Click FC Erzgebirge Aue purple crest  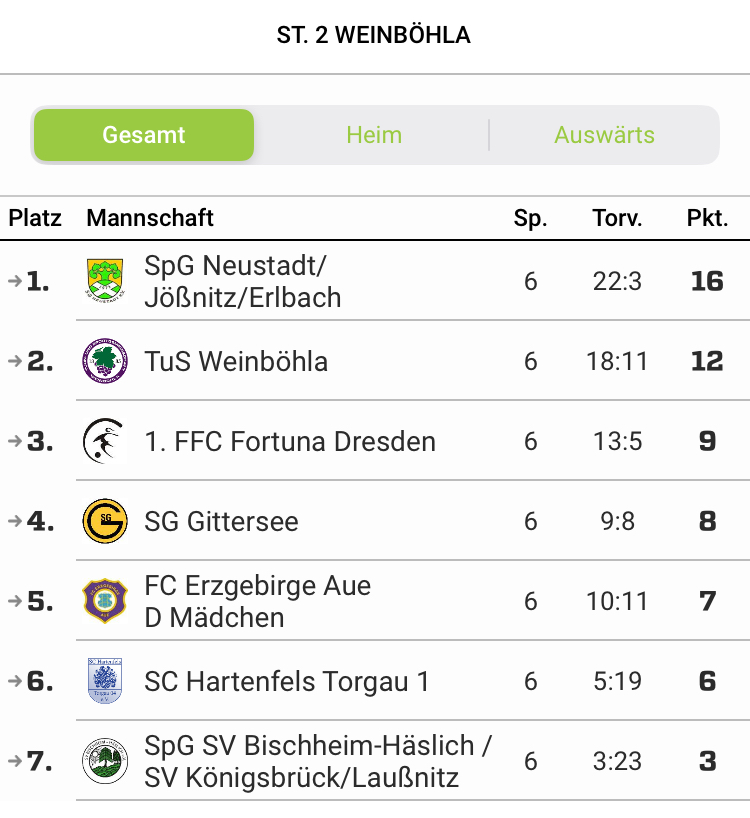[105, 601]
